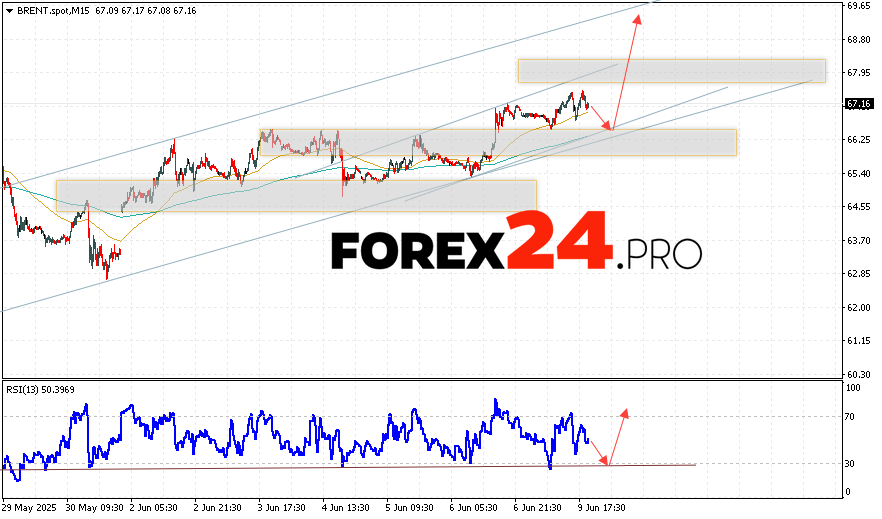Viewport: 882px width, 519px height.
Task: Select the upper gray resistance zone near 67.95
Action: click(670, 70)
